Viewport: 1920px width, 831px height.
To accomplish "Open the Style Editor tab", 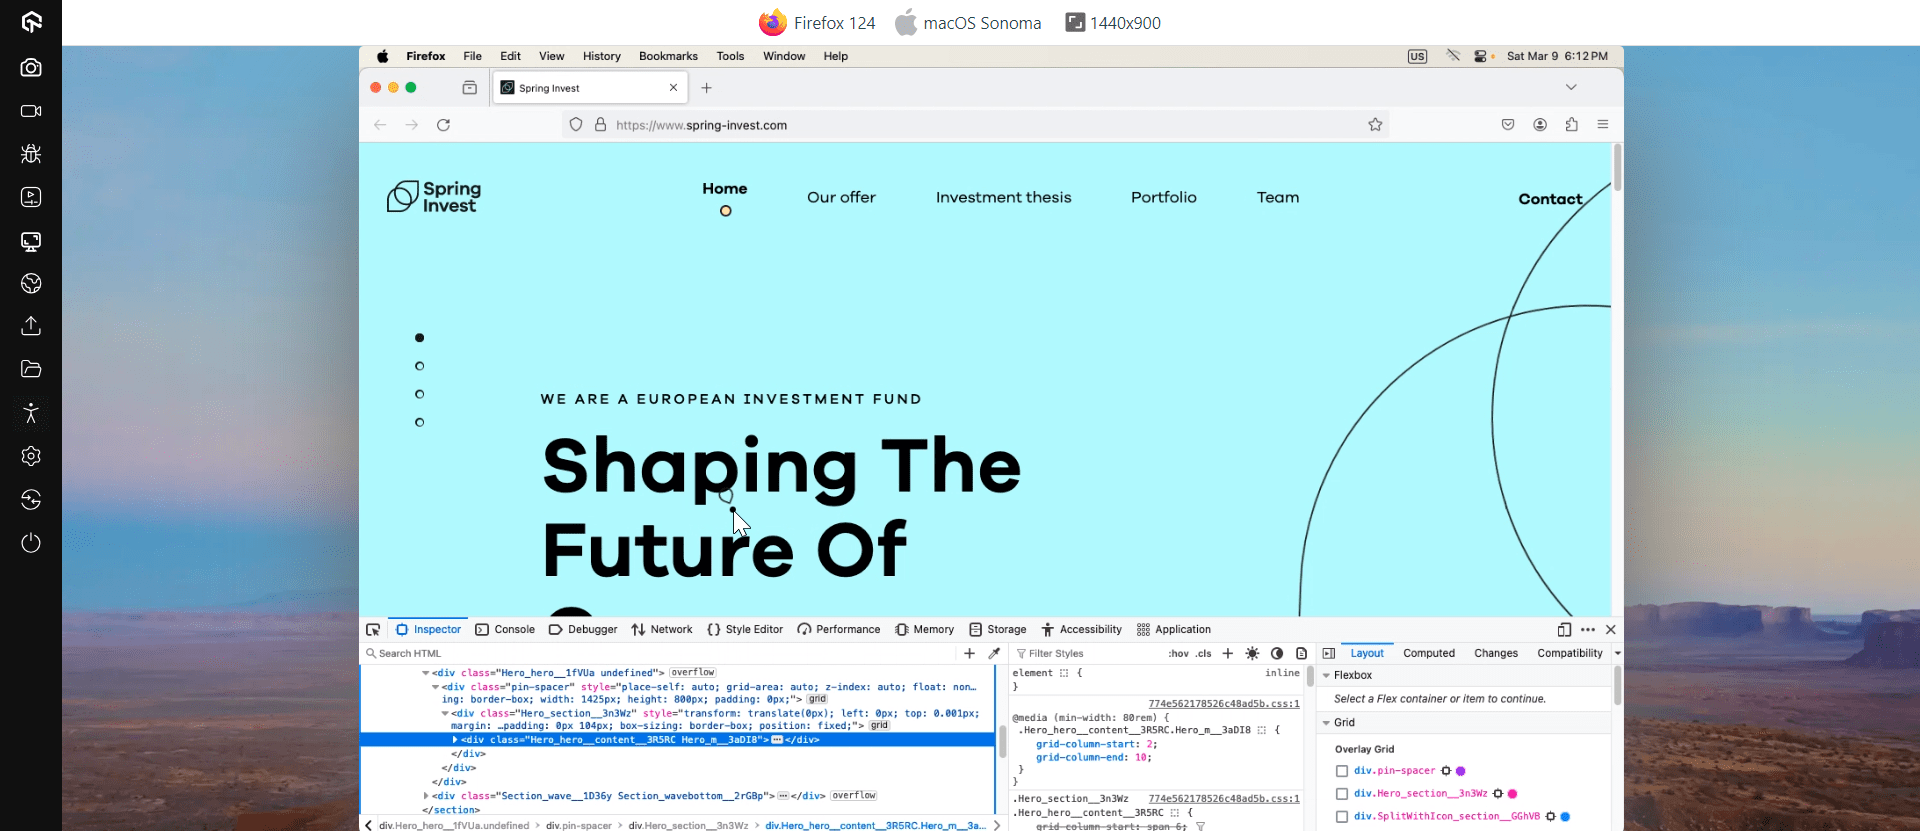I will 745,630.
